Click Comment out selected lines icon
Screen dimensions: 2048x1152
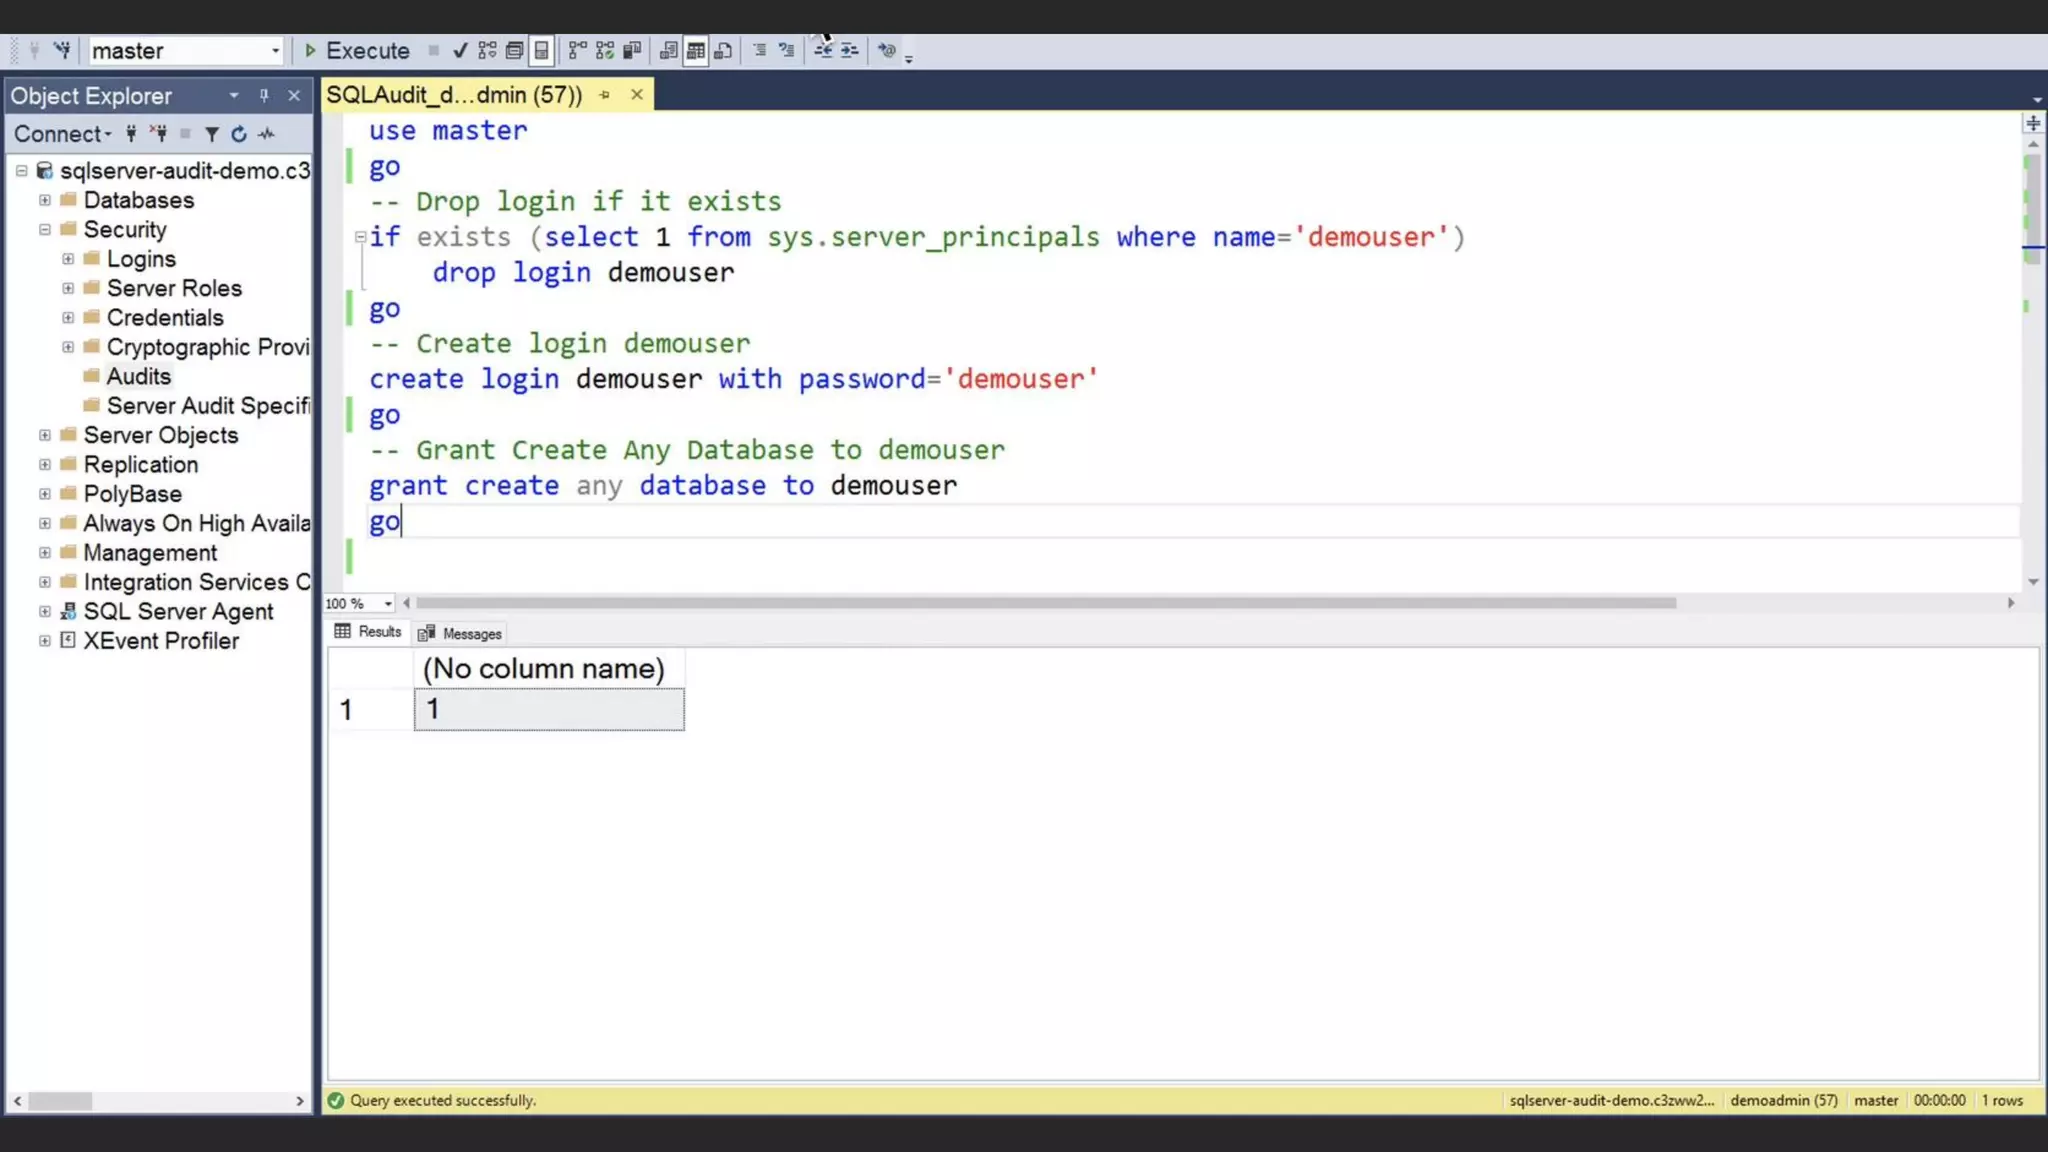tap(760, 51)
